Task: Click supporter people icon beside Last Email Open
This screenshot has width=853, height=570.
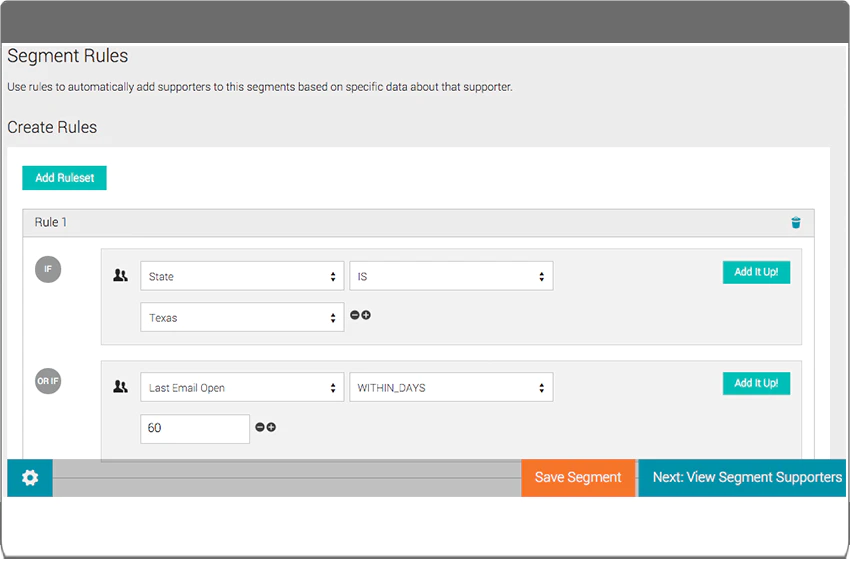Action: pos(120,387)
